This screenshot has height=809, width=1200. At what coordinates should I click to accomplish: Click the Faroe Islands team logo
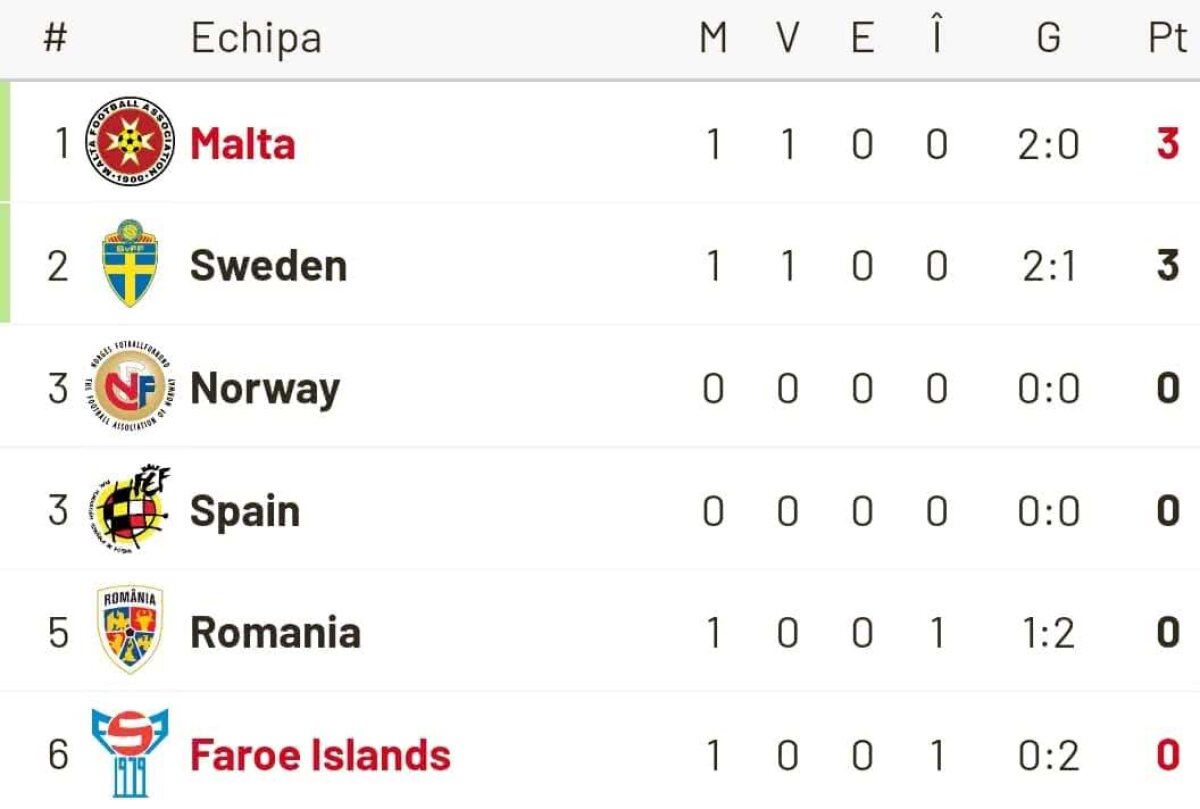(x=130, y=753)
